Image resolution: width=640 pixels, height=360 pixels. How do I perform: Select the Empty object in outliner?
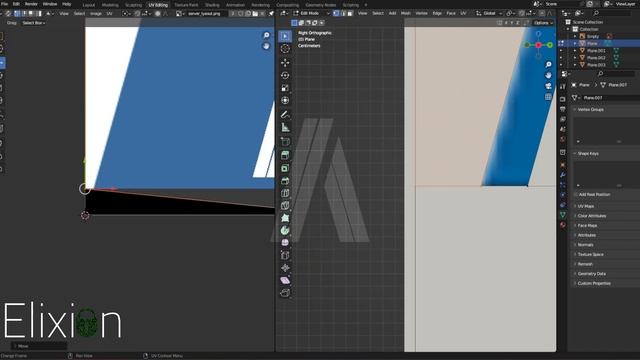click(593, 36)
